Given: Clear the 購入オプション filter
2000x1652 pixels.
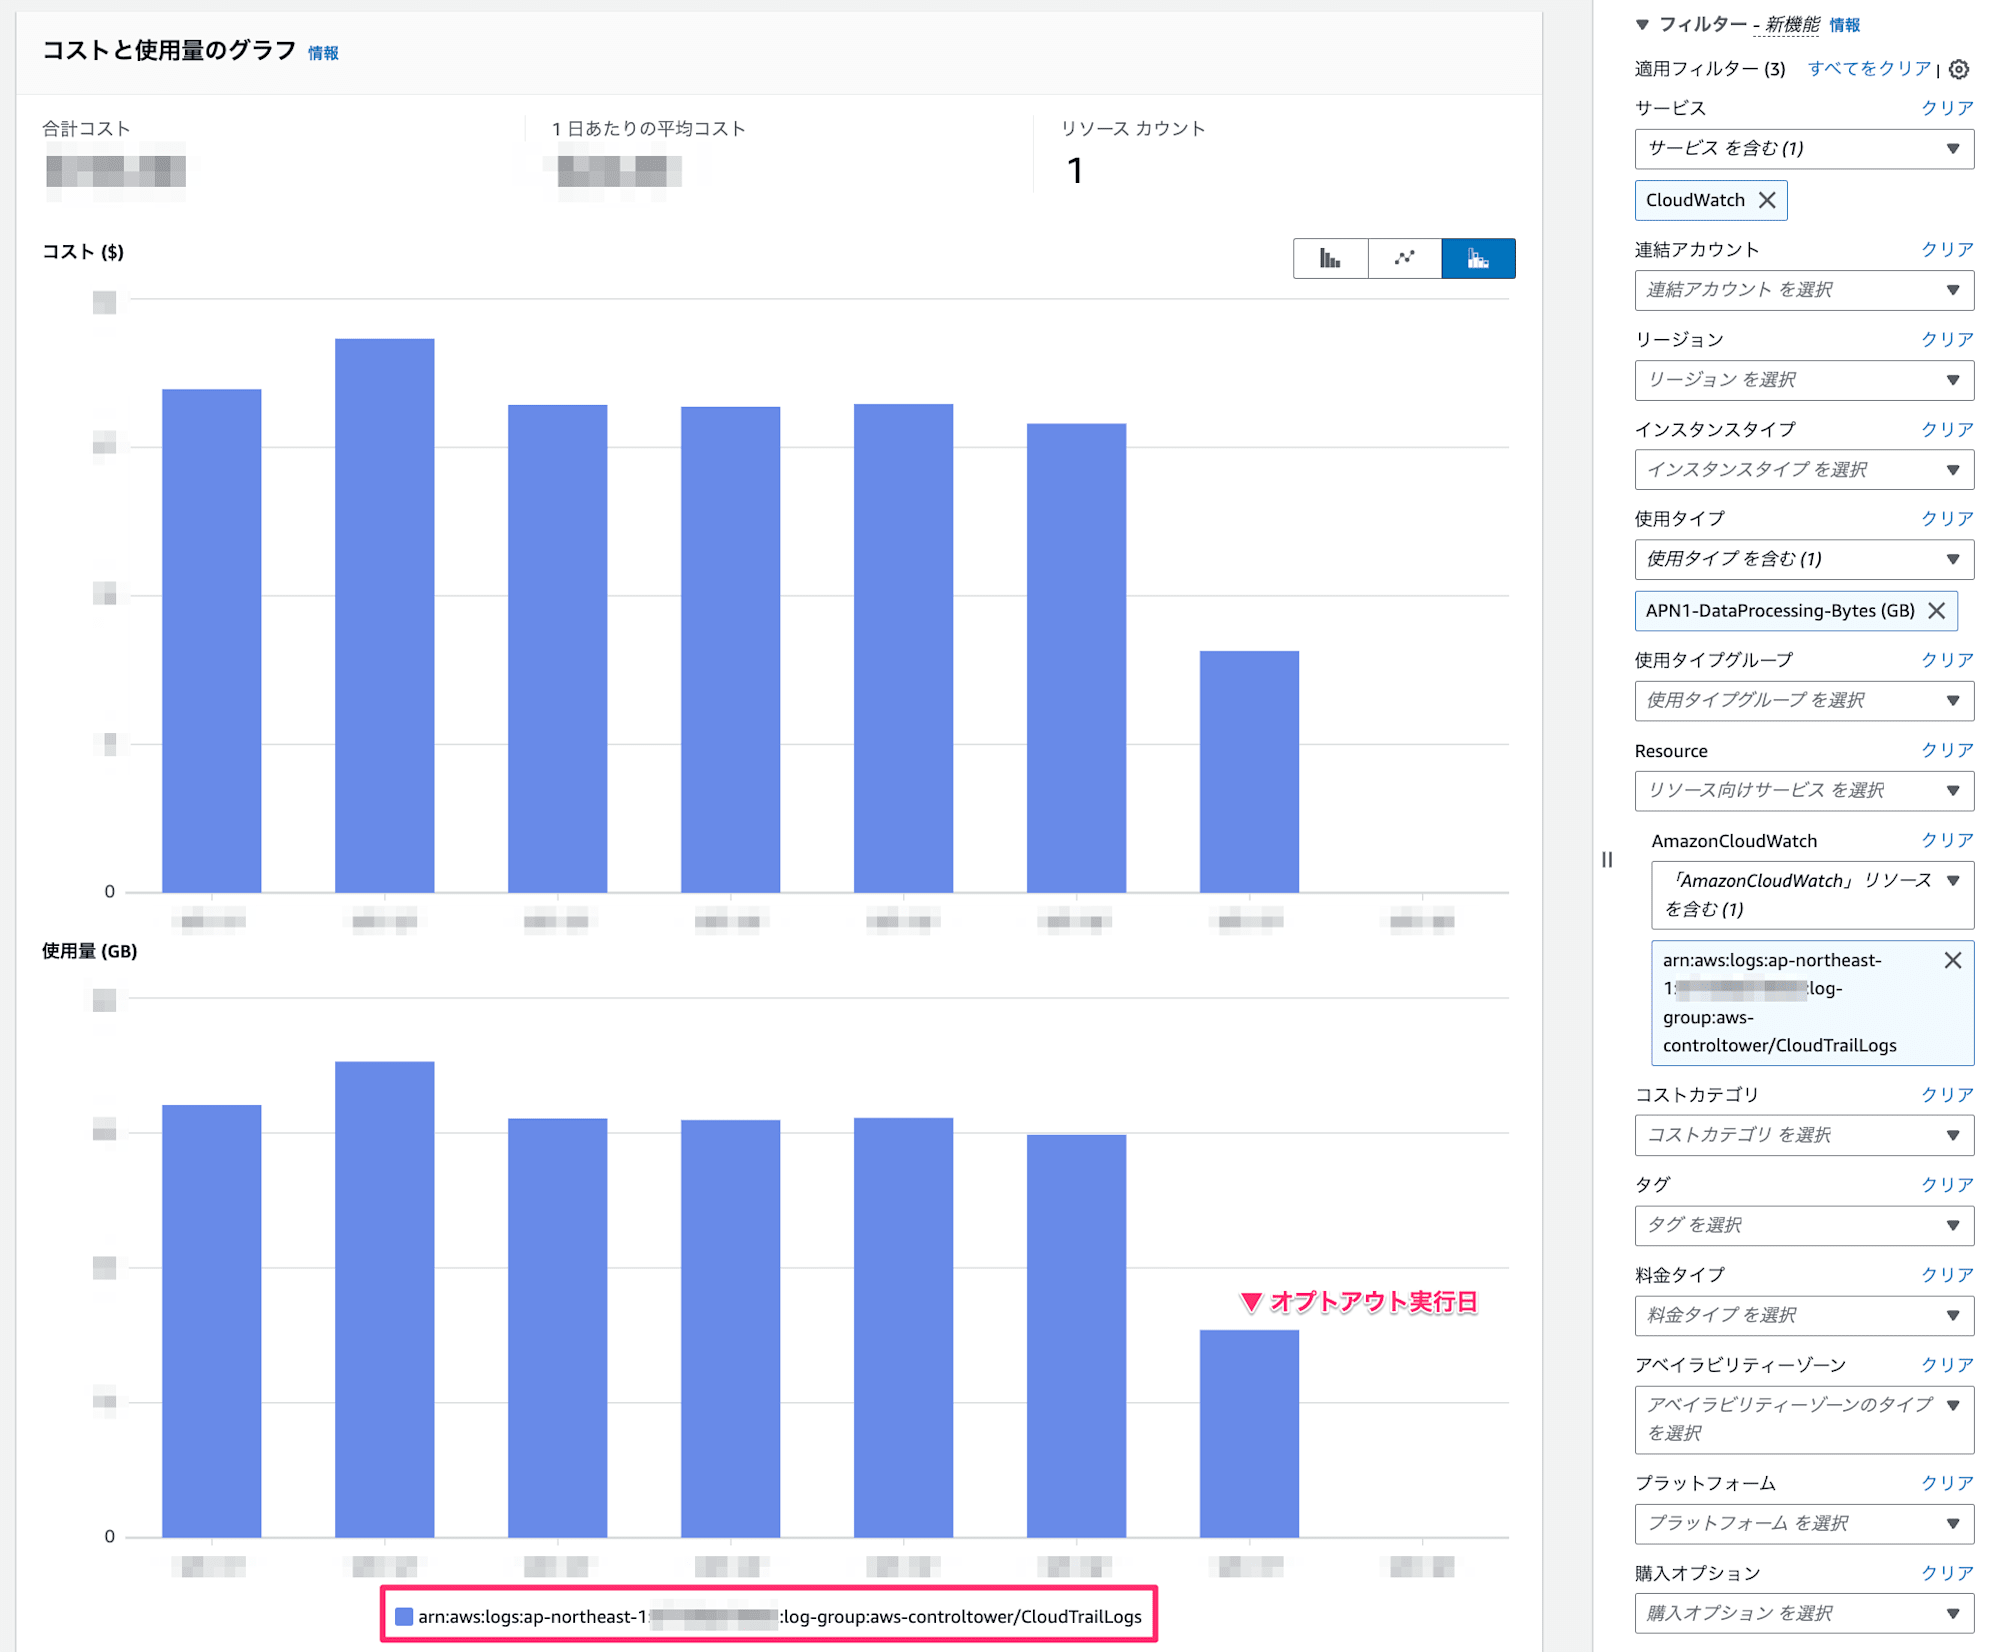Looking at the screenshot, I should (x=1947, y=1573).
